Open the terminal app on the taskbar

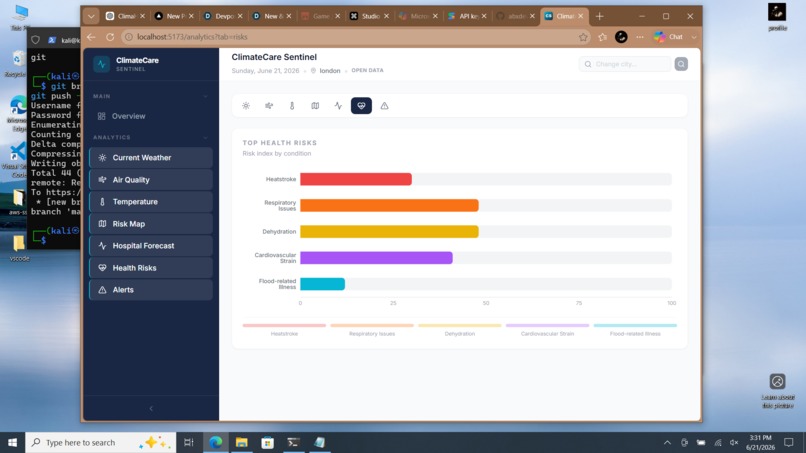click(x=294, y=442)
